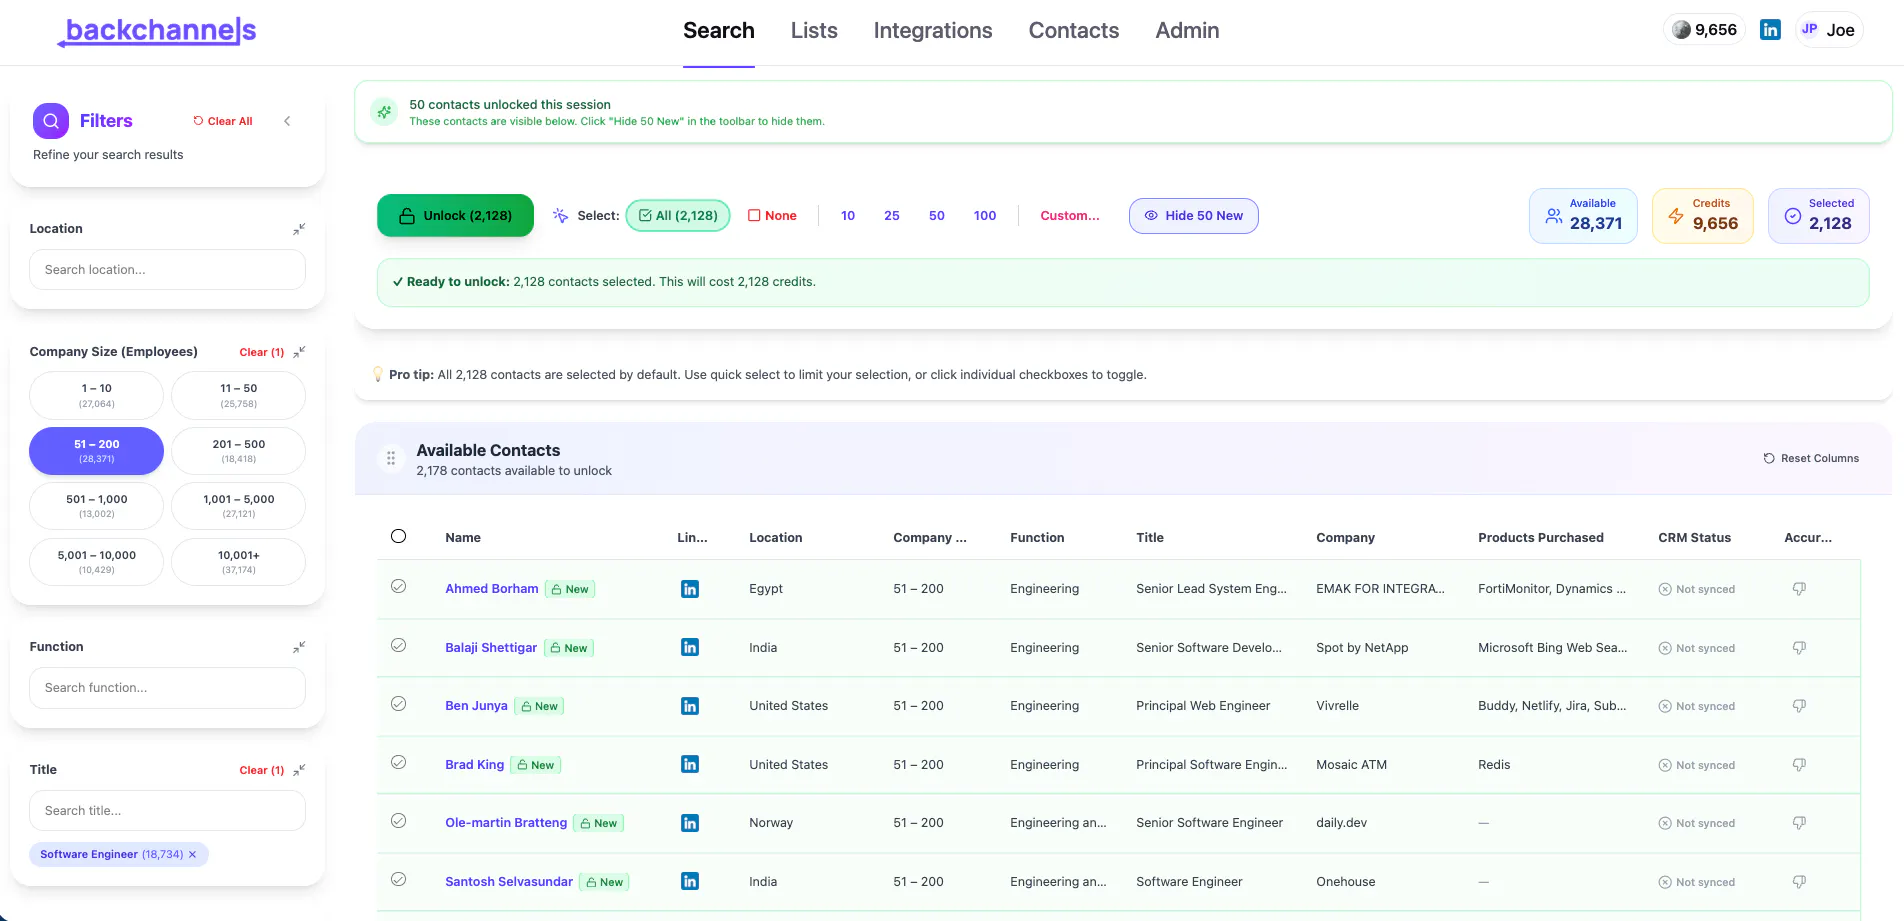Image resolution: width=1904 pixels, height=921 pixels.
Task: Quick select 100 contacts
Action: pos(985,216)
